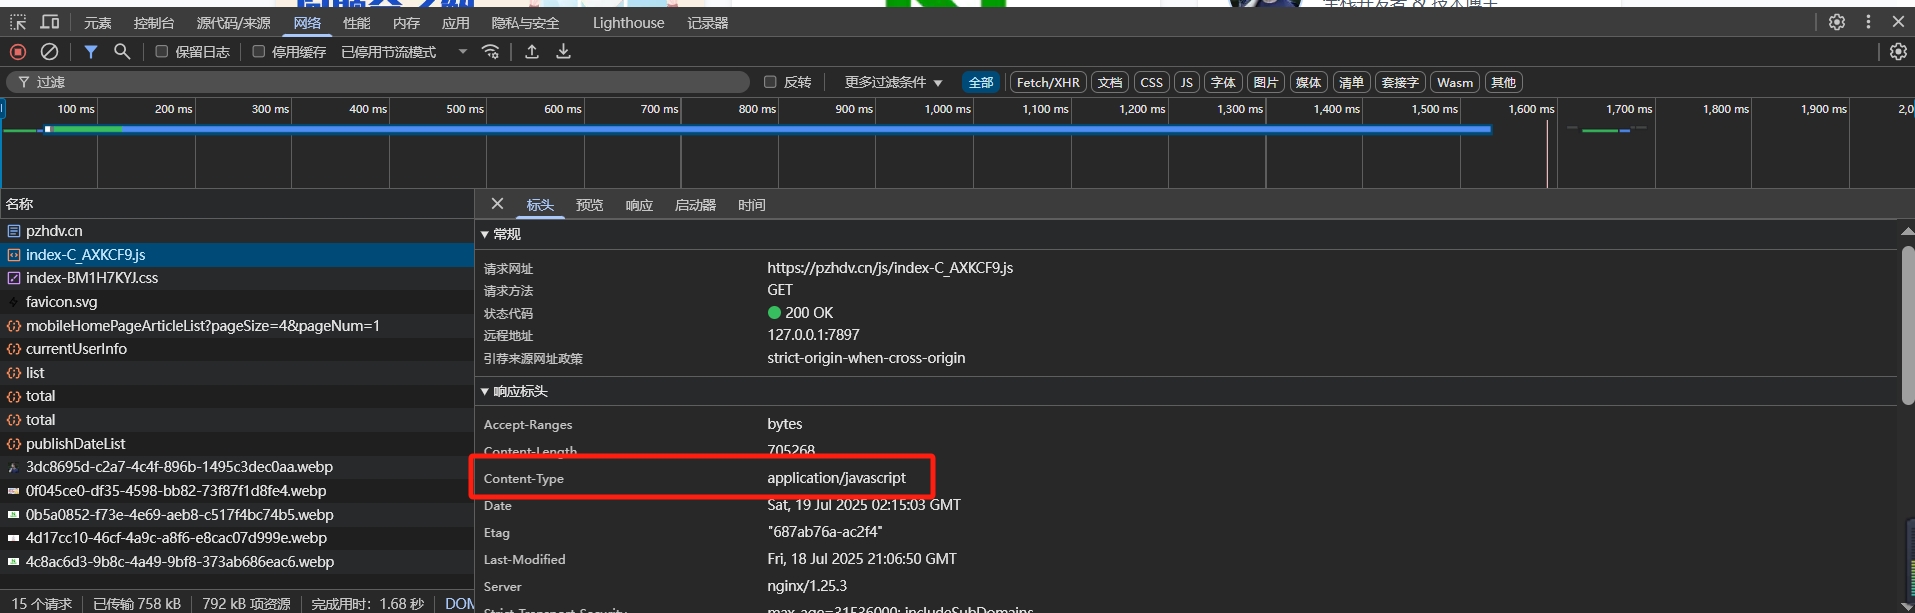Toggle device toolbar emulation icon
This screenshot has width=1915, height=613.
coord(49,22)
